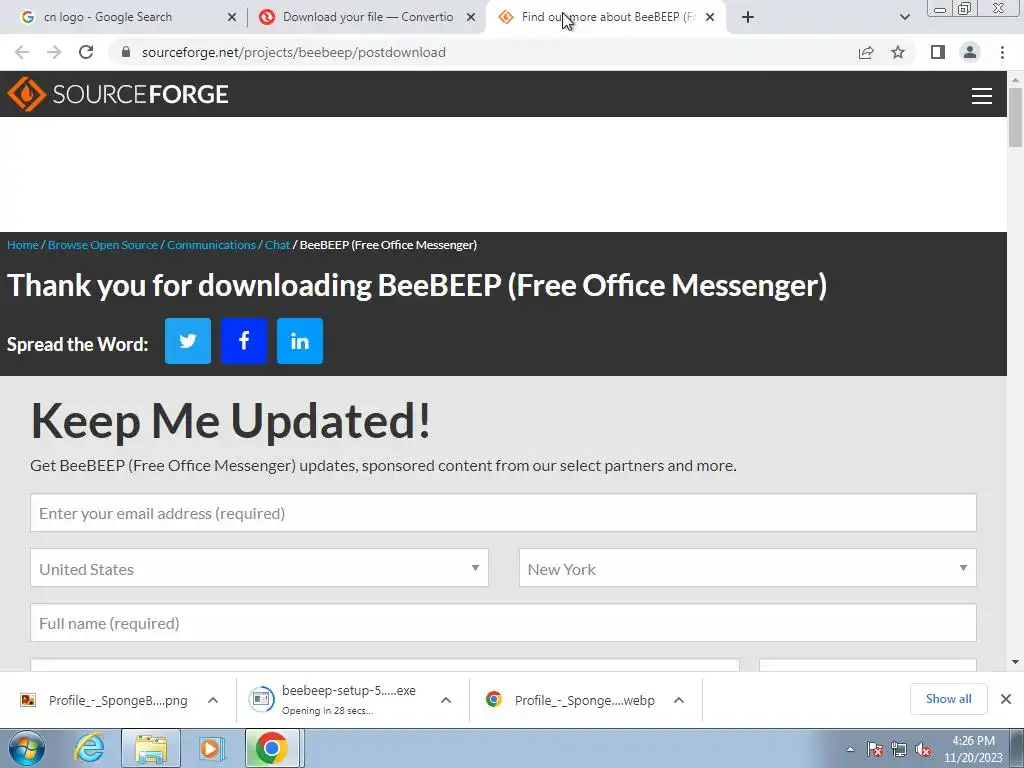The height and width of the screenshot is (768, 1024).
Task: Open Chrome profile menu
Action: coord(970,52)
